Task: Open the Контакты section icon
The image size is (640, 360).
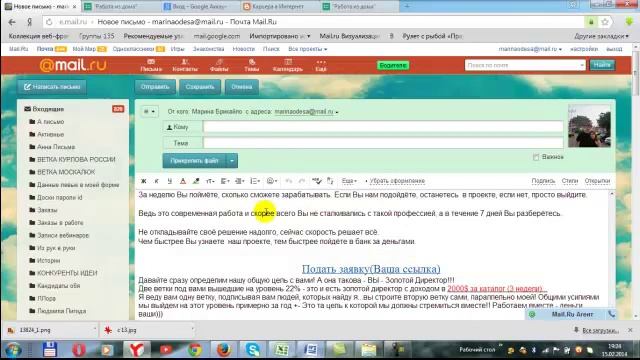Action: pos(185,65)
